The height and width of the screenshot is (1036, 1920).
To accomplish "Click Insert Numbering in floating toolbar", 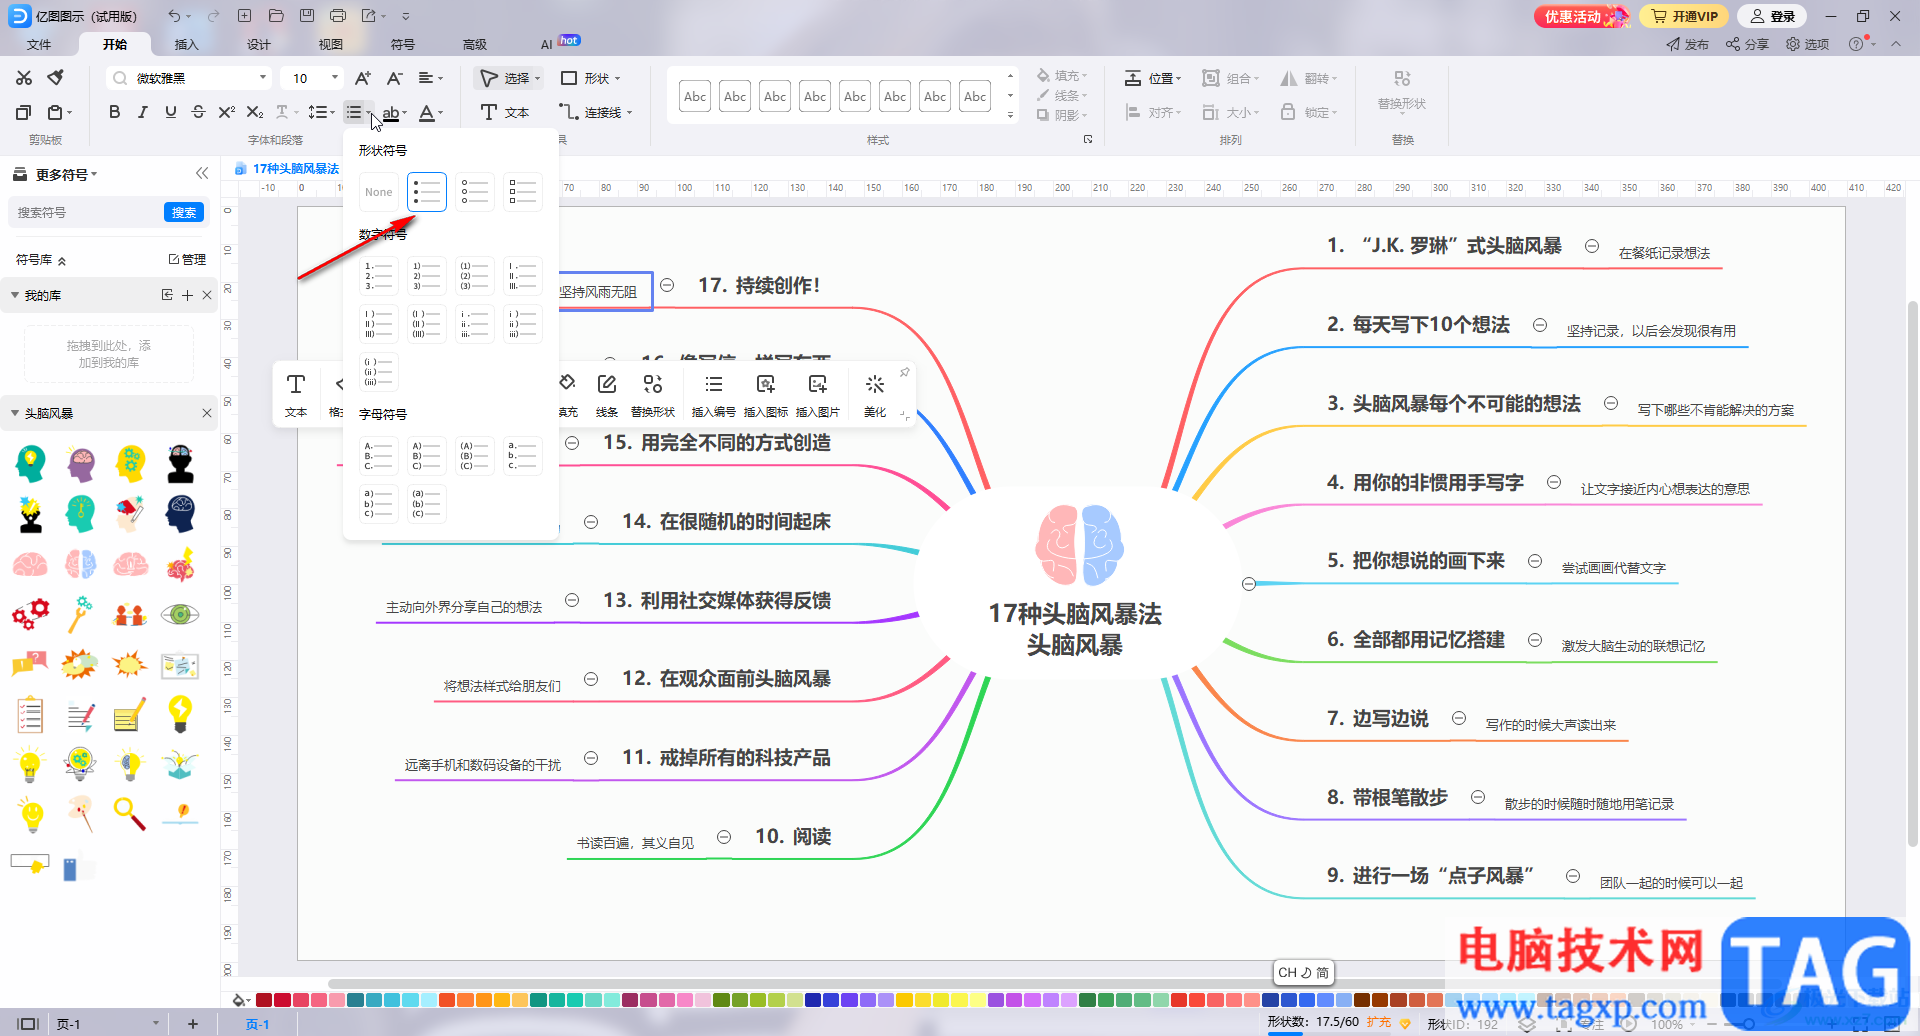I will 713,396.
